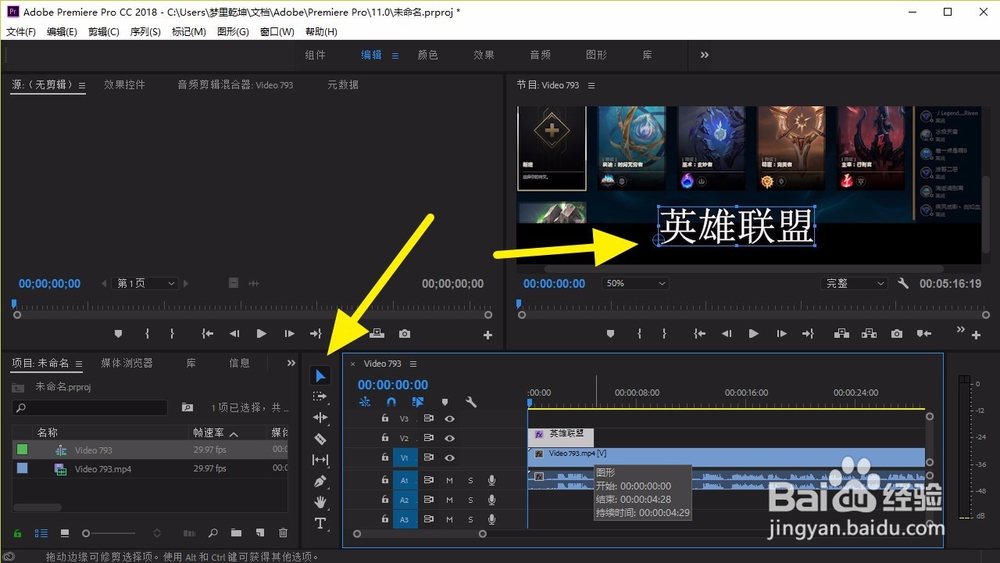Open Source monitor button editor plus
The image size is (1000, 563).
pos(488,335)
